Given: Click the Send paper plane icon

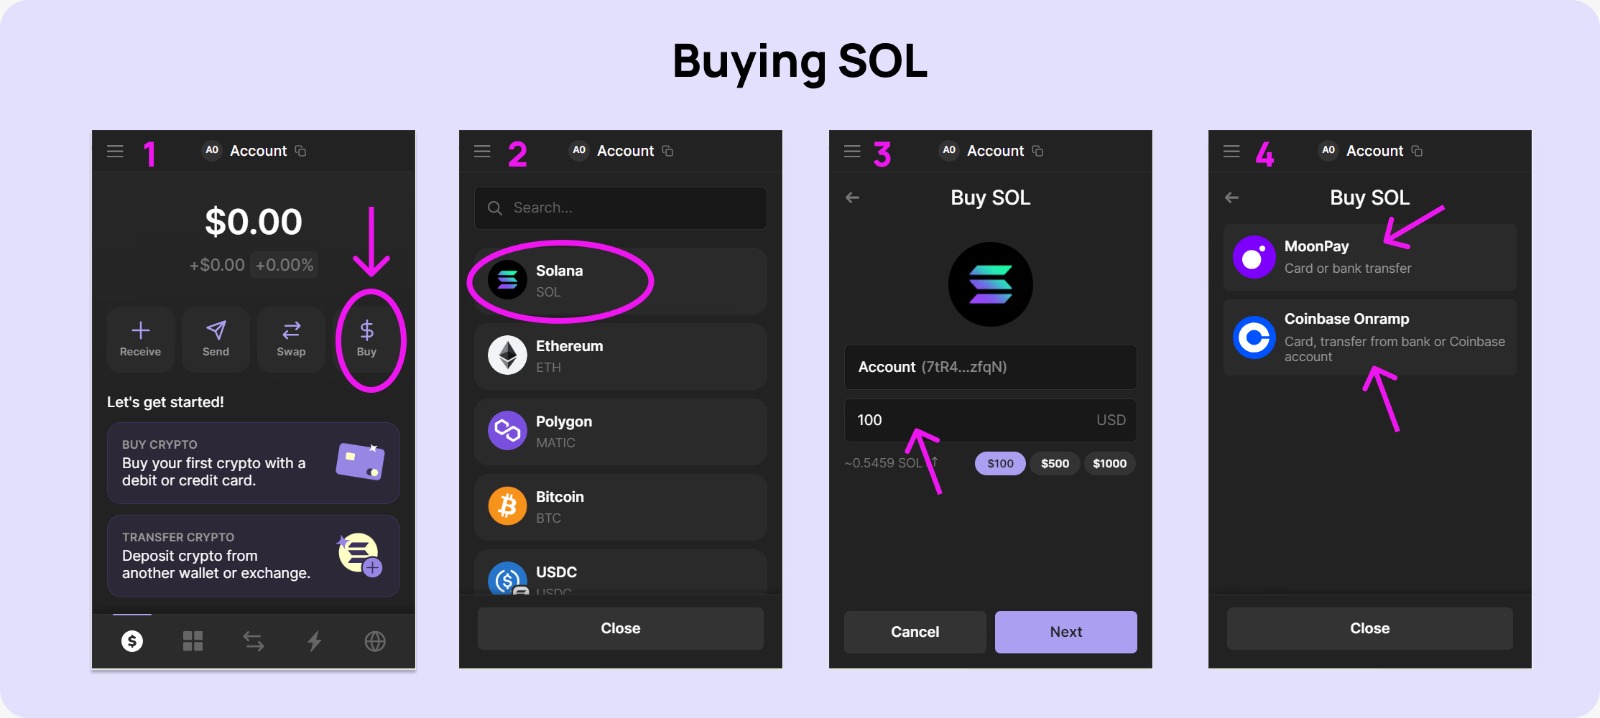Looking at the screenshot, I should (x=216, y=330).
